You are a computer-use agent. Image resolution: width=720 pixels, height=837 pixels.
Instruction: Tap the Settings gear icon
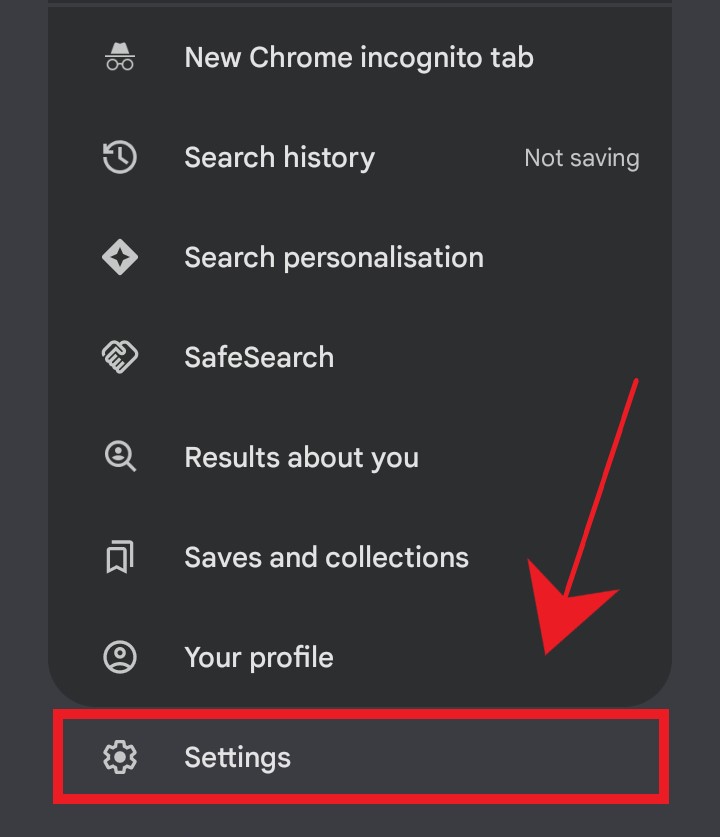pos(120,757)
